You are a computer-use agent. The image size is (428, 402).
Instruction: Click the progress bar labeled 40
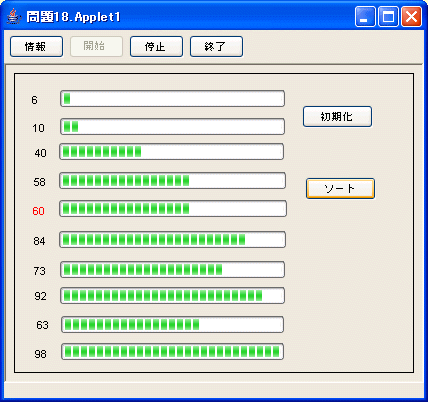coord(172,152)
